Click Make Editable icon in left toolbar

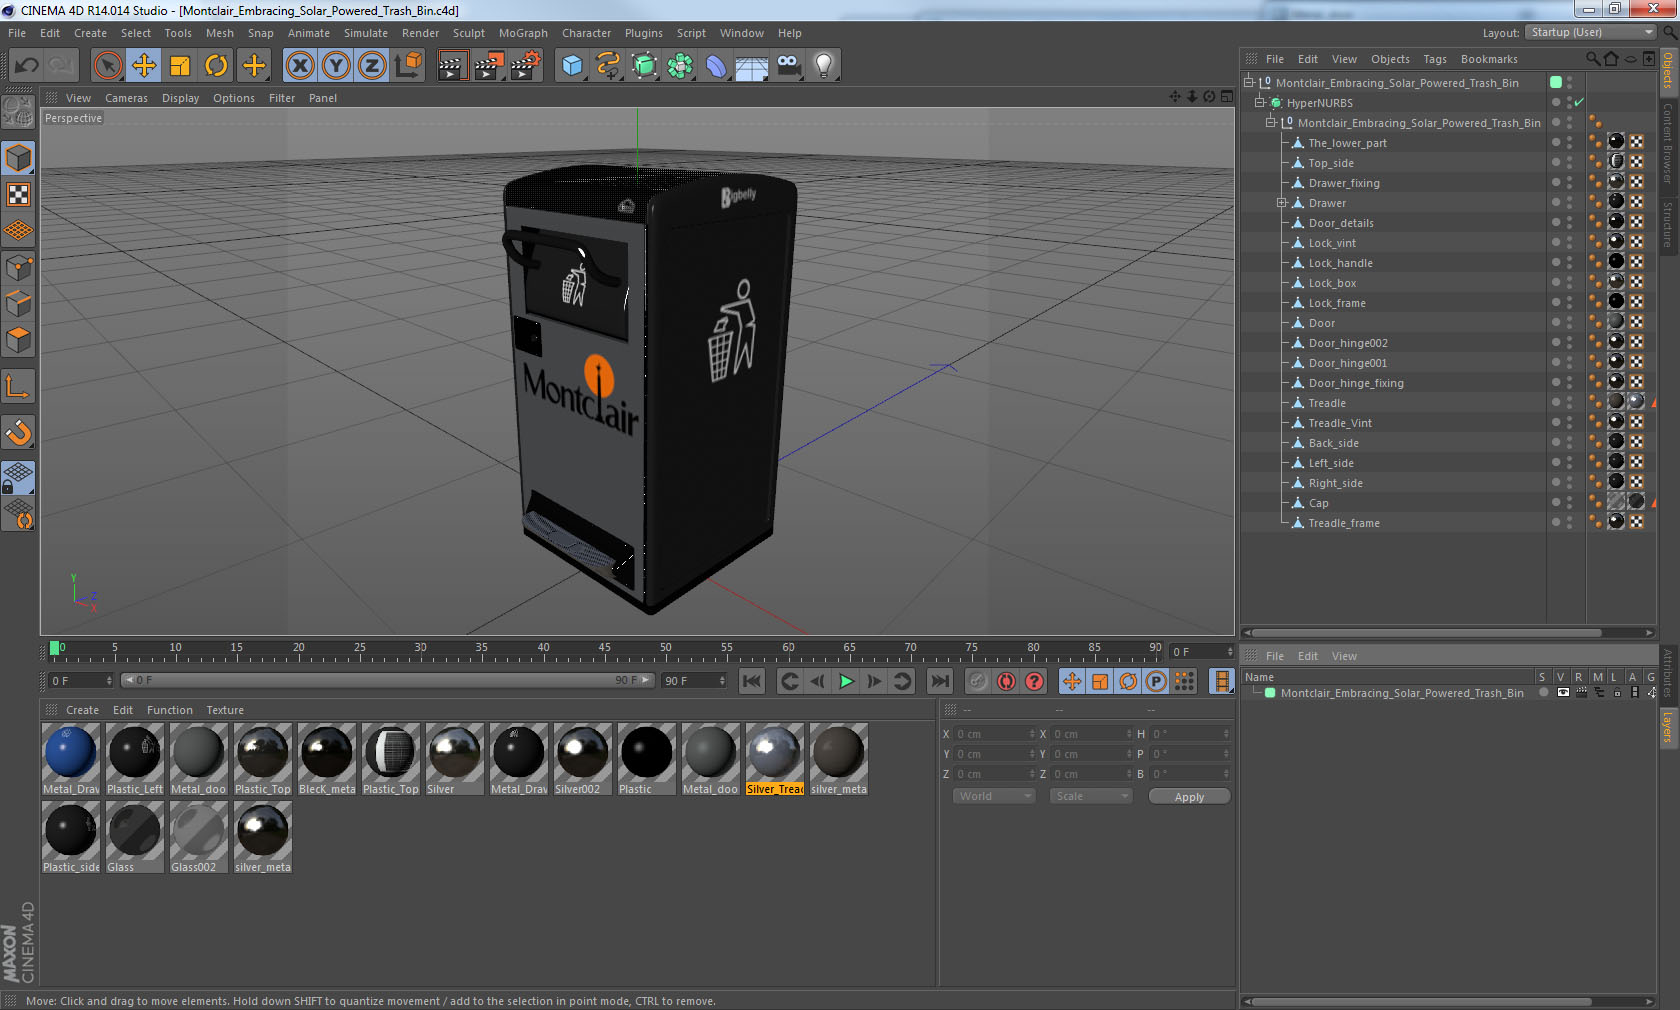point(18,111)
